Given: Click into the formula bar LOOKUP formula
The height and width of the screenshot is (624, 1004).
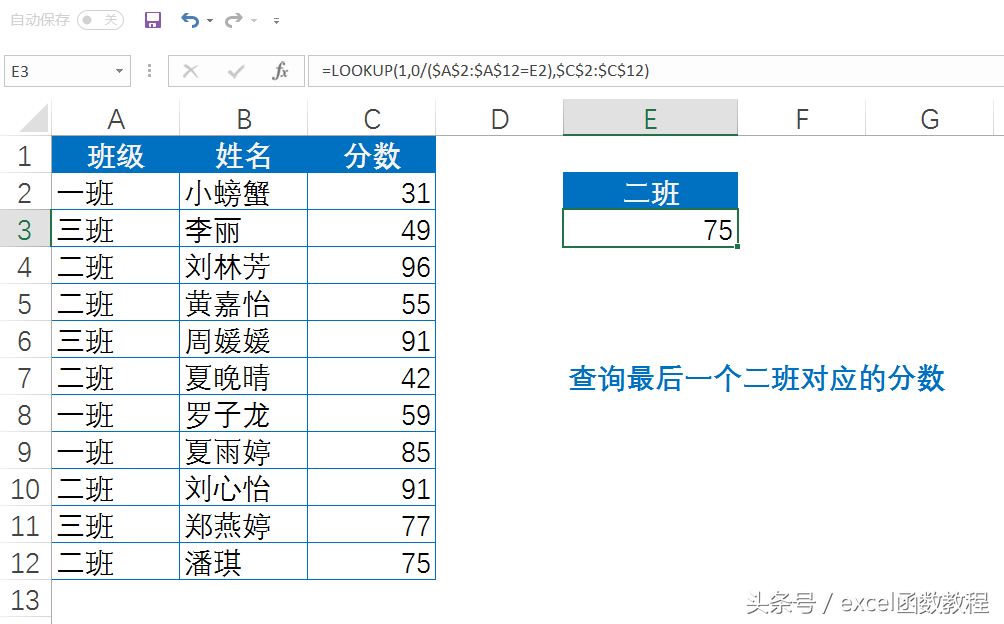Looking at the screenshot, I should click(x=656, y=70).
